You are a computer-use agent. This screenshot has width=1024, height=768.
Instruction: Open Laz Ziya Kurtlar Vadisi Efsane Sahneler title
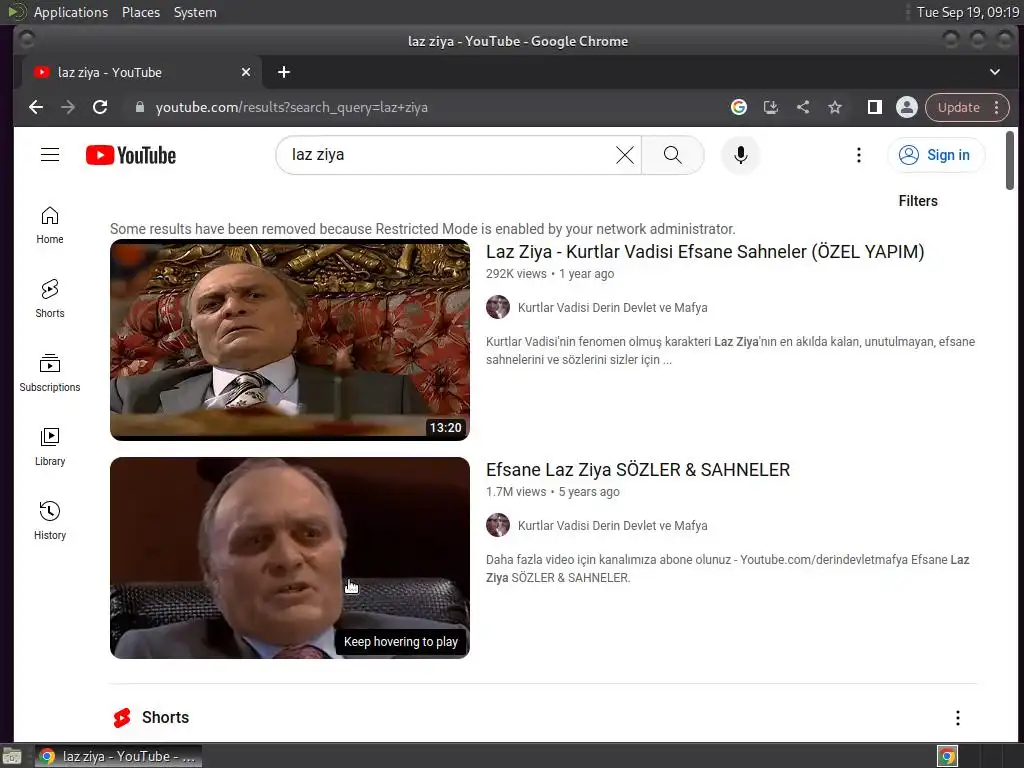705,251
